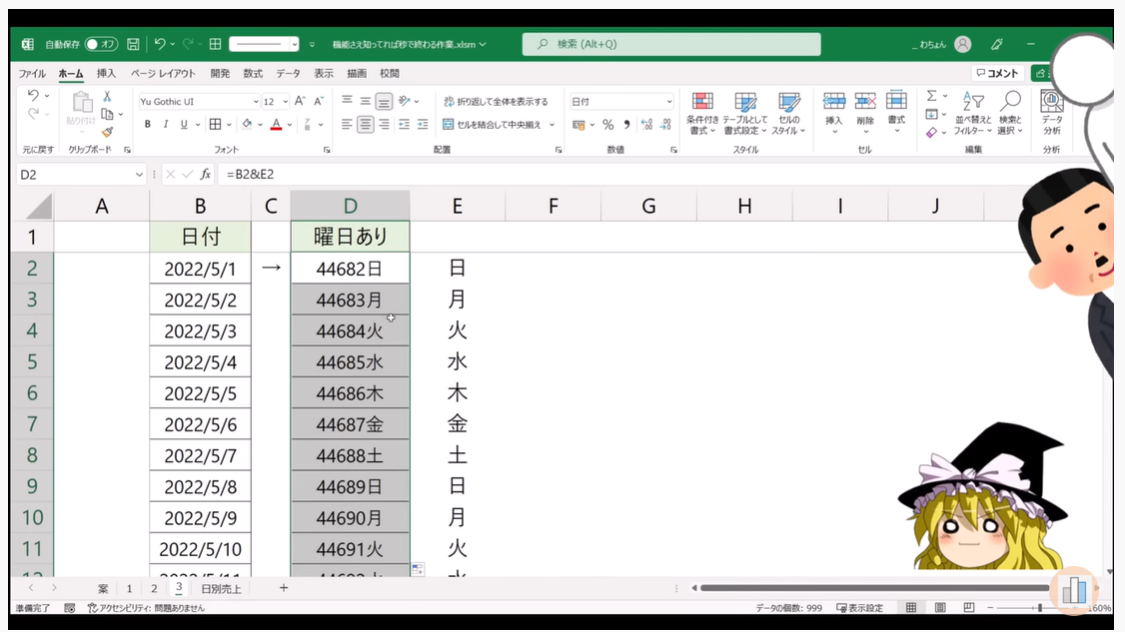Image resolution: width=1125 pixels, height=632 pixels.
Task: Open the font name dropdown Yu Gothic UI
Action: (x=198, y=102)
